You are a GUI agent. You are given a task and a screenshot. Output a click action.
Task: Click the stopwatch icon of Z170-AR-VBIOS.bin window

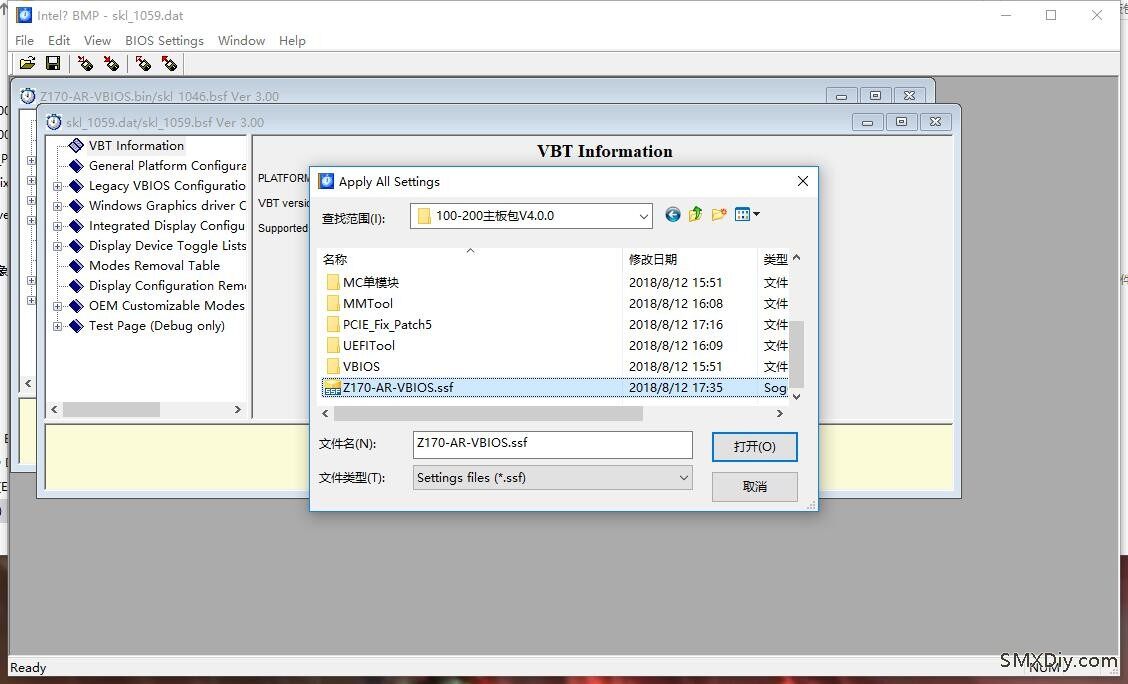click(x=27, y=96)
